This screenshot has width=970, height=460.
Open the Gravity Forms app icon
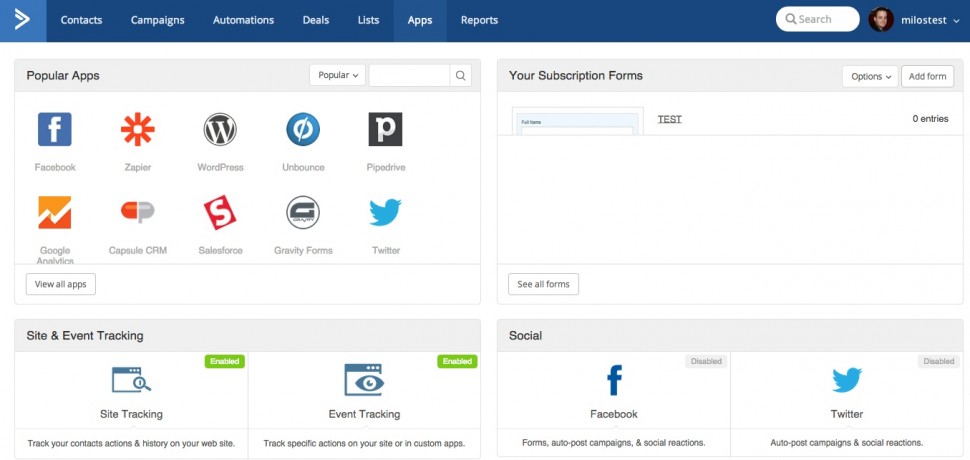click(303, 212)
